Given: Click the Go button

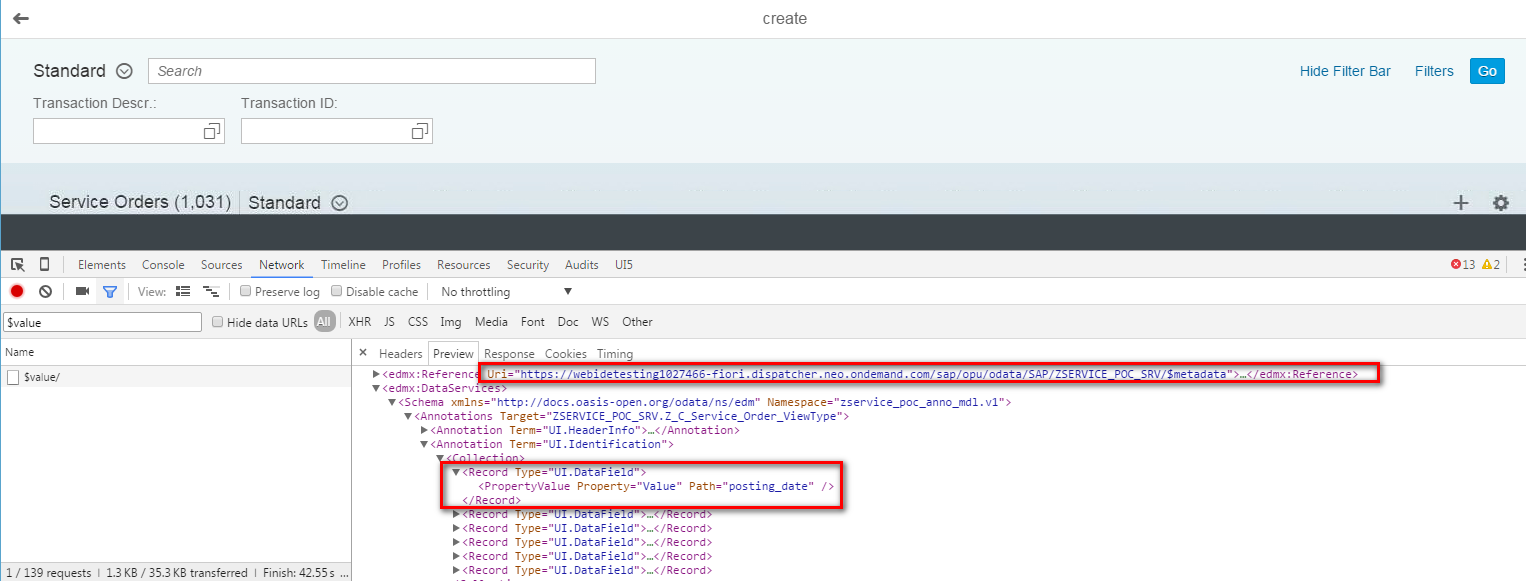Looking at the screenshot, I should (x=1487, y=71).
